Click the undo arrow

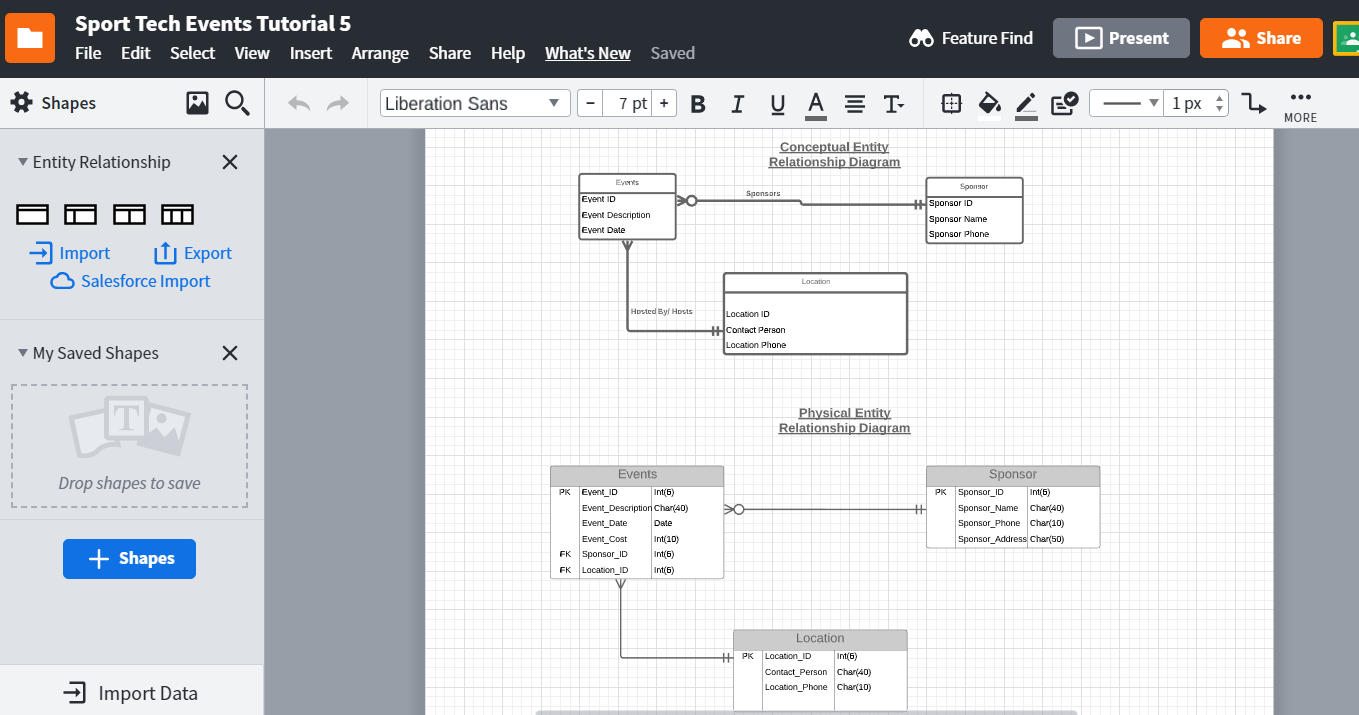click(x=299, y=103)
